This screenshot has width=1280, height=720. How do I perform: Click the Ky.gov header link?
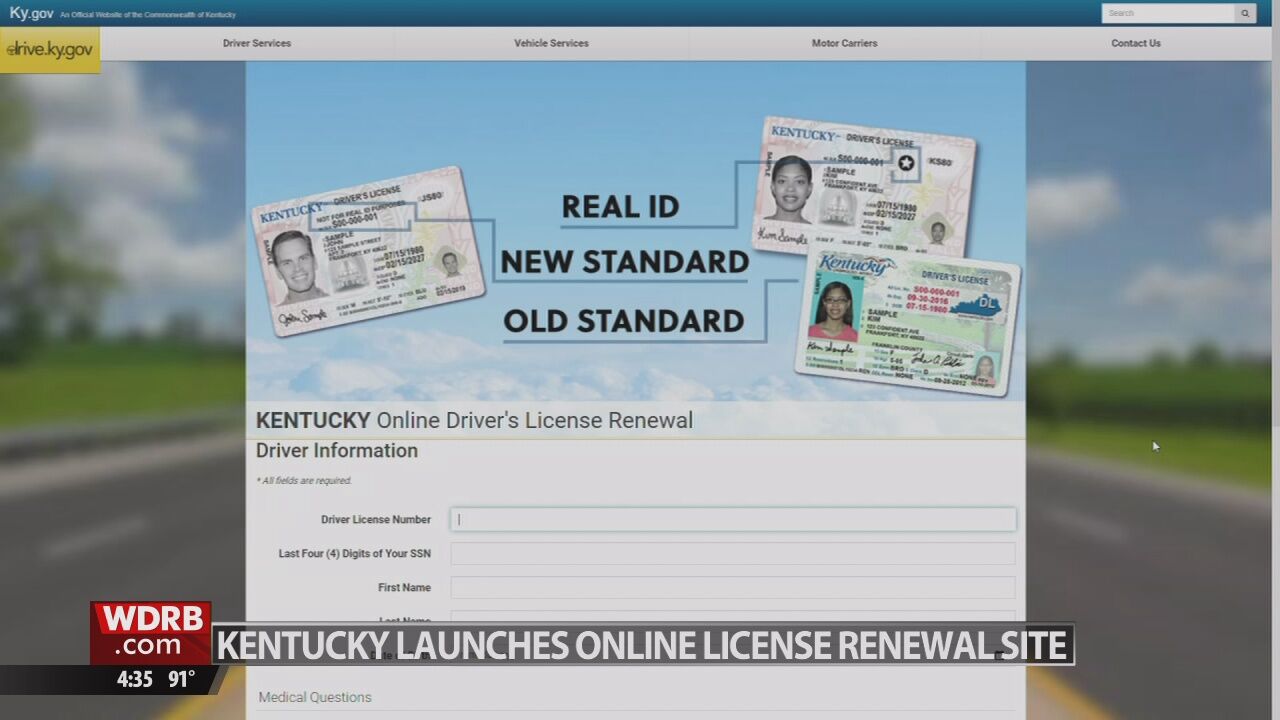point(31,13)
